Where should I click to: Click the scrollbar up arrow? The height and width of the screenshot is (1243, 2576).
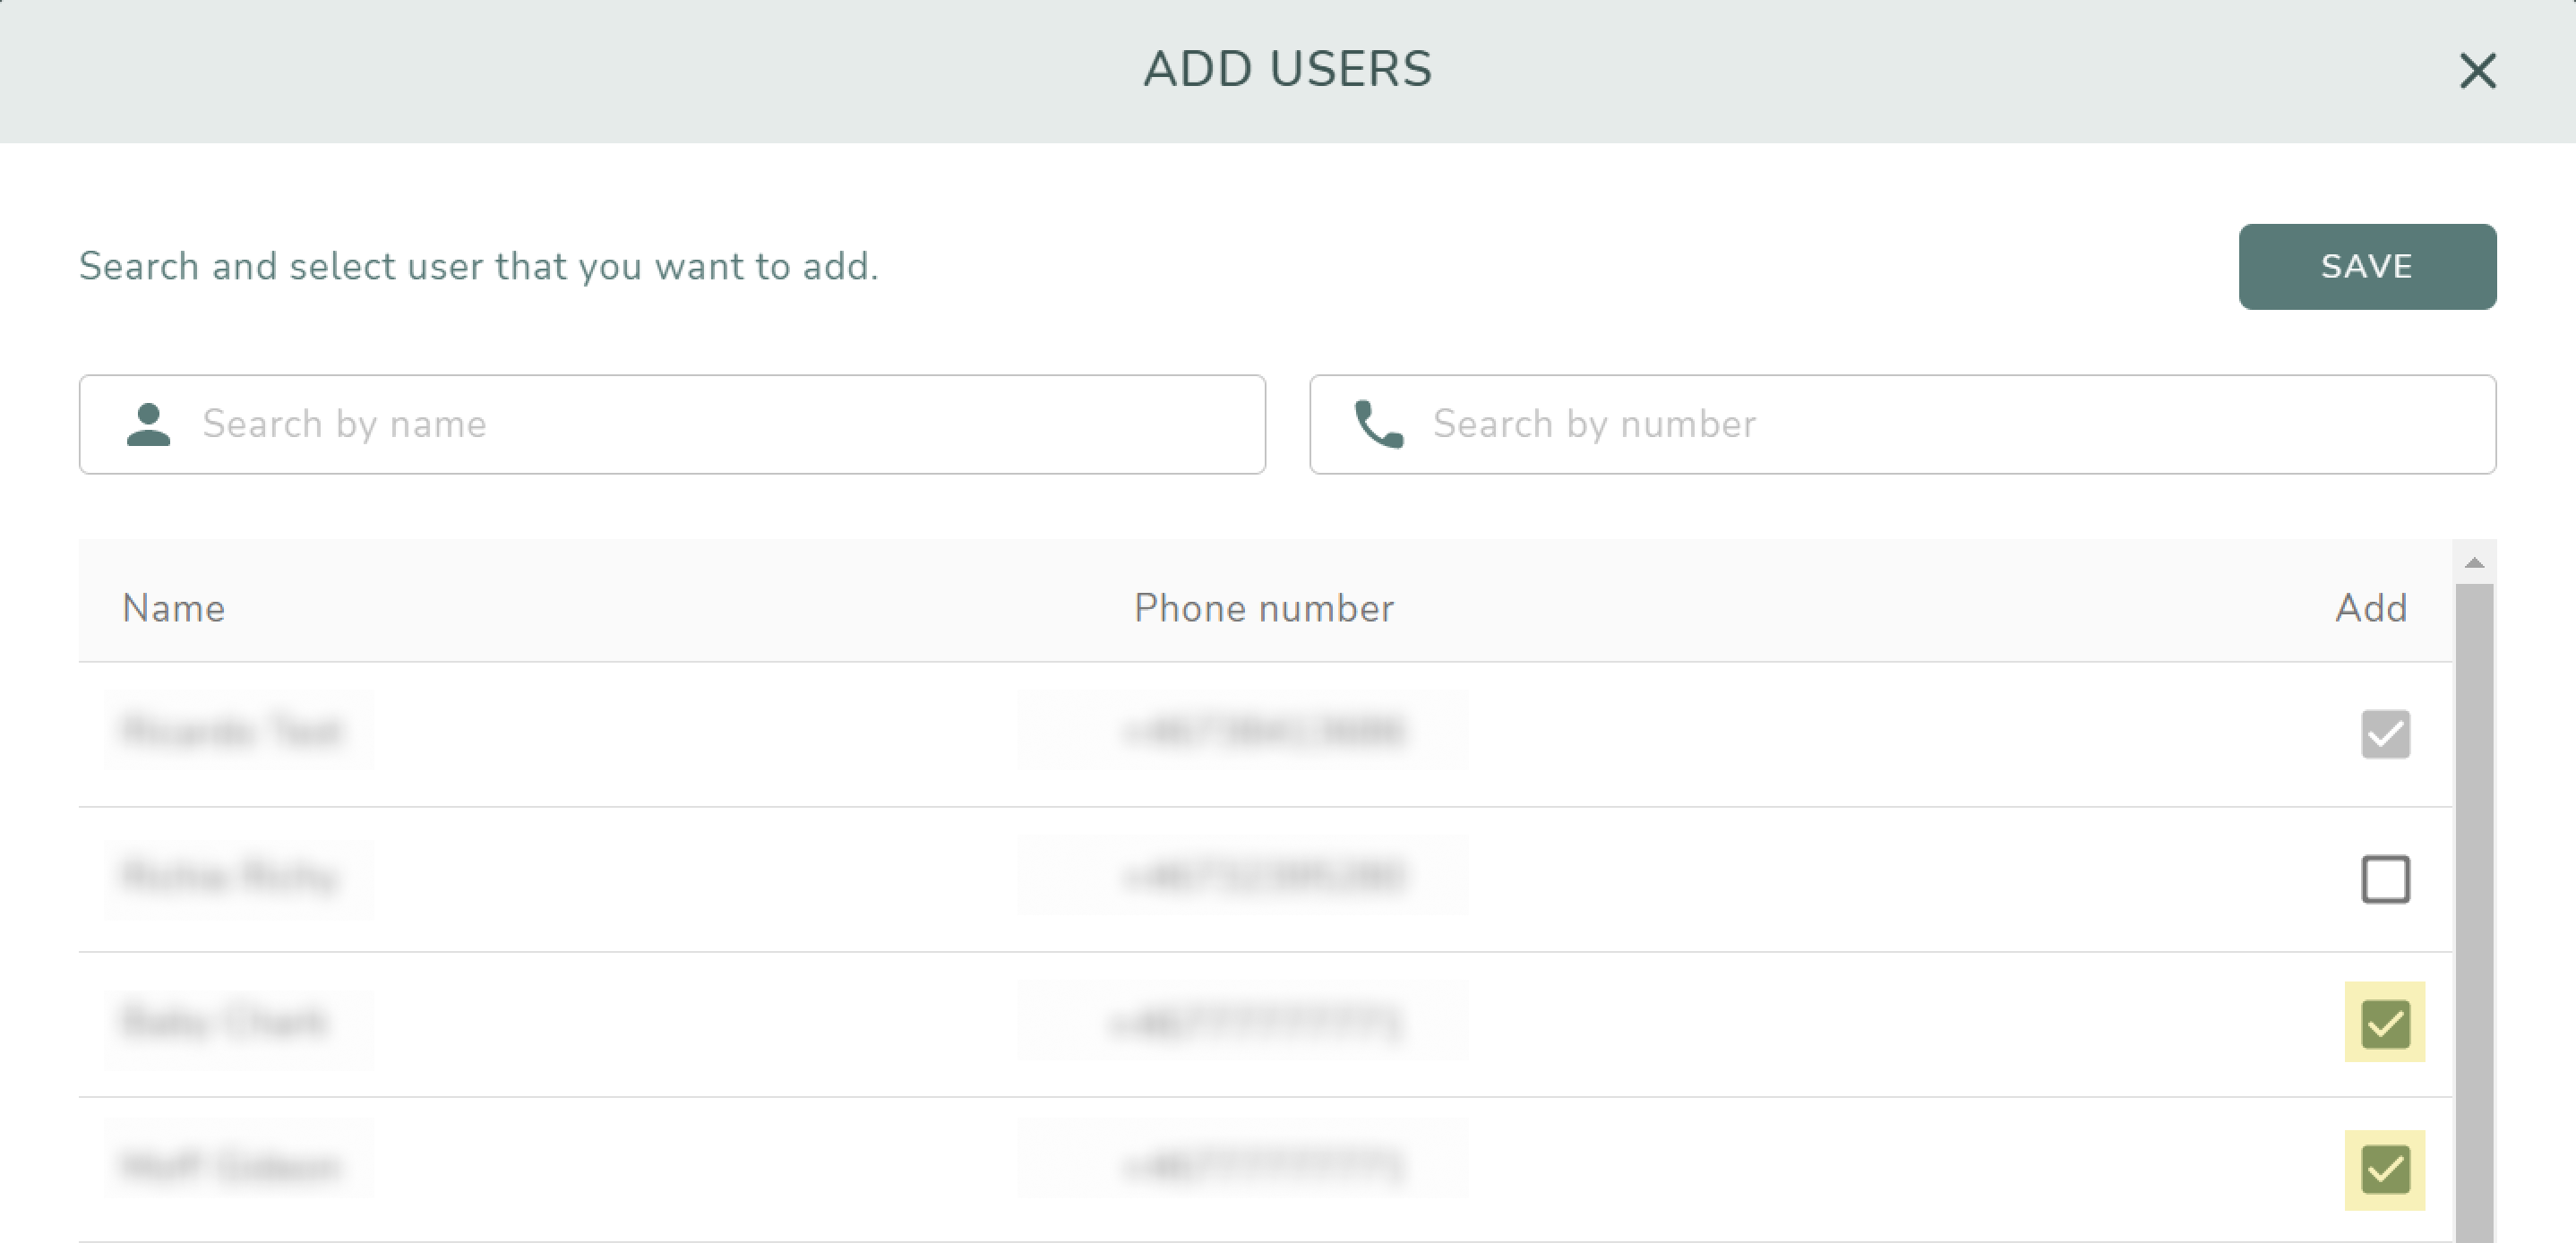(2474, 563)
